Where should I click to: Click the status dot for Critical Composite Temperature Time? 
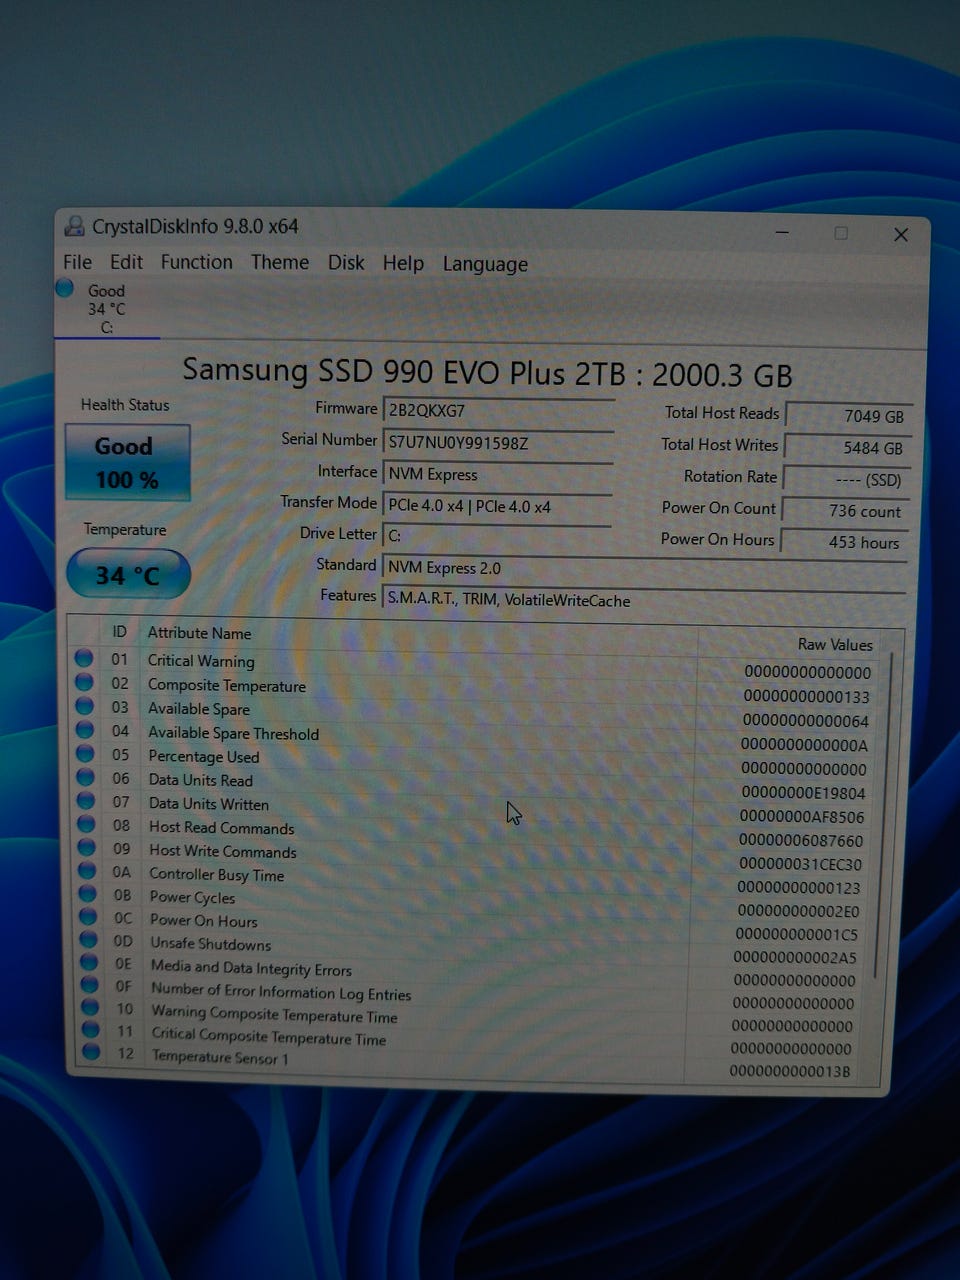(x=92, y=1029)
